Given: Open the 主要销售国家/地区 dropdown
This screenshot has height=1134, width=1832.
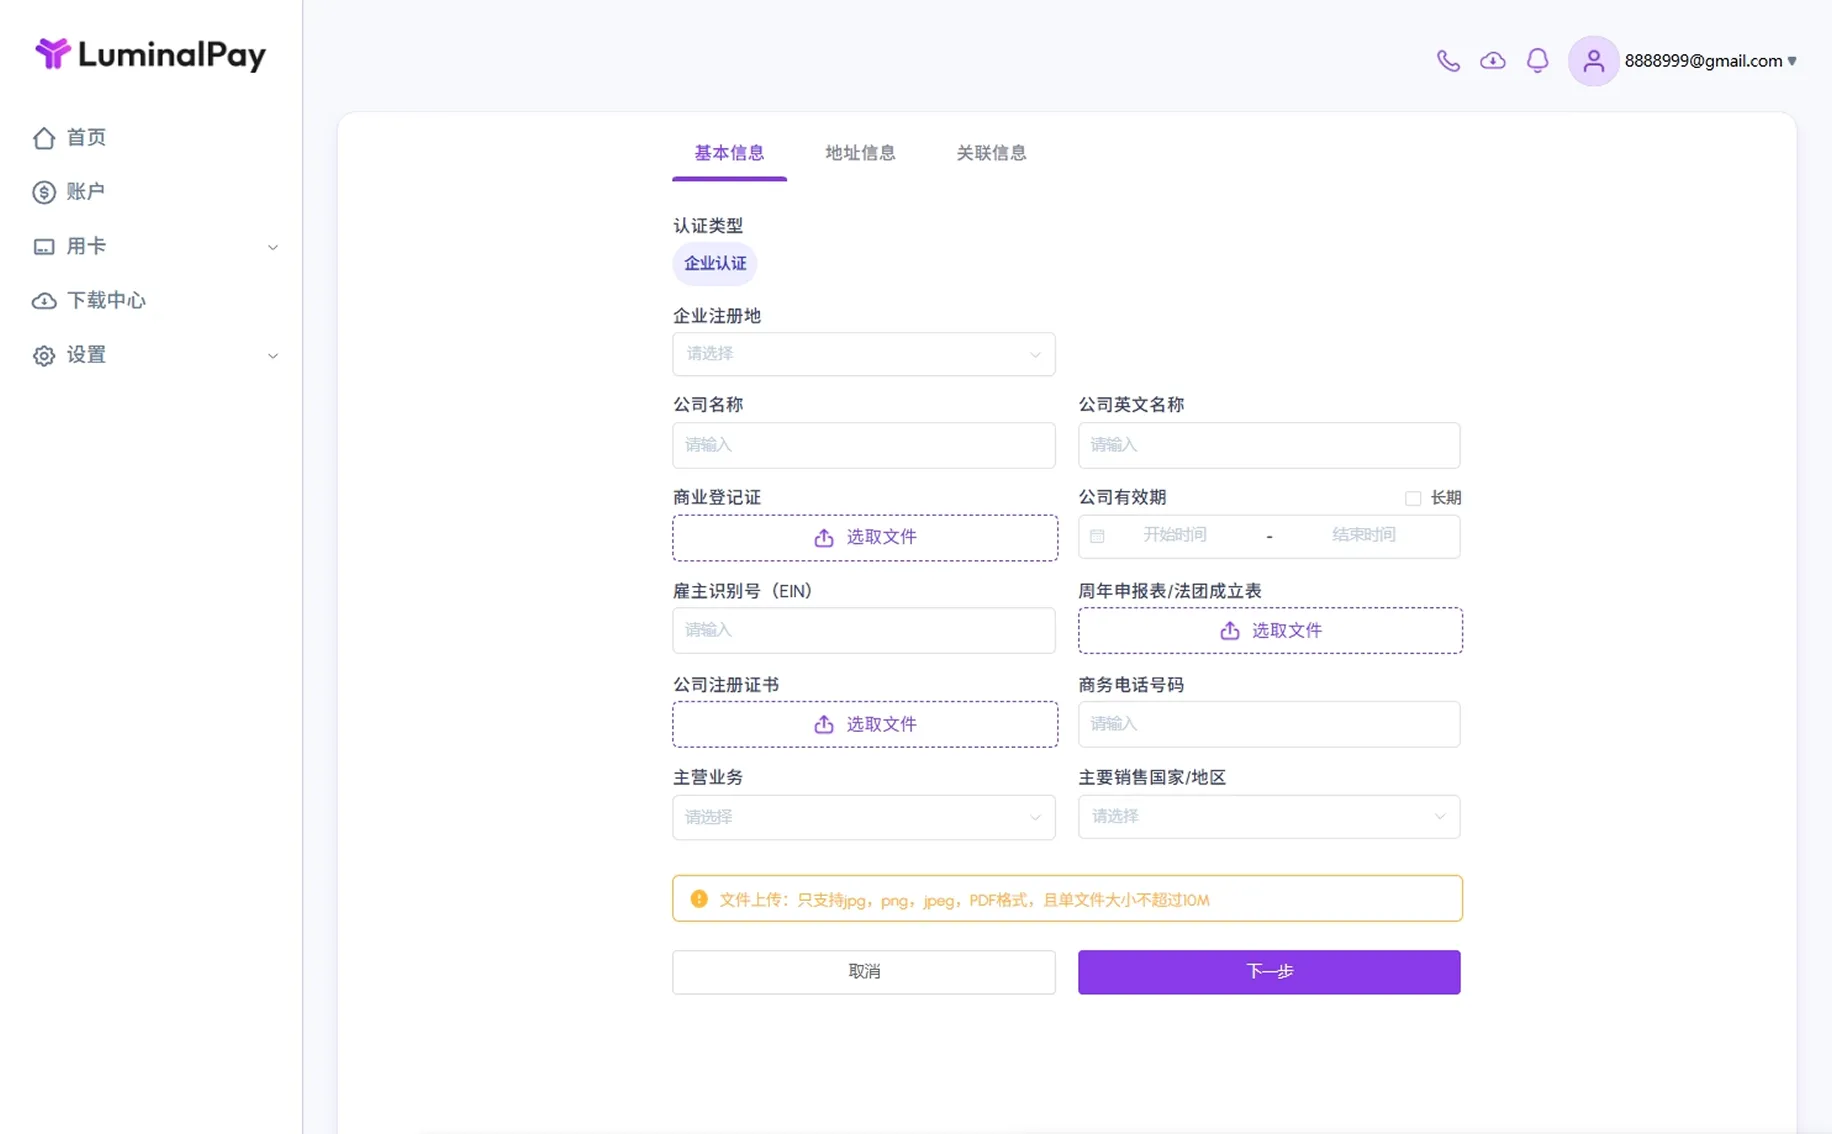Looking at the screenshot, I should click(x=1269, y=817).
